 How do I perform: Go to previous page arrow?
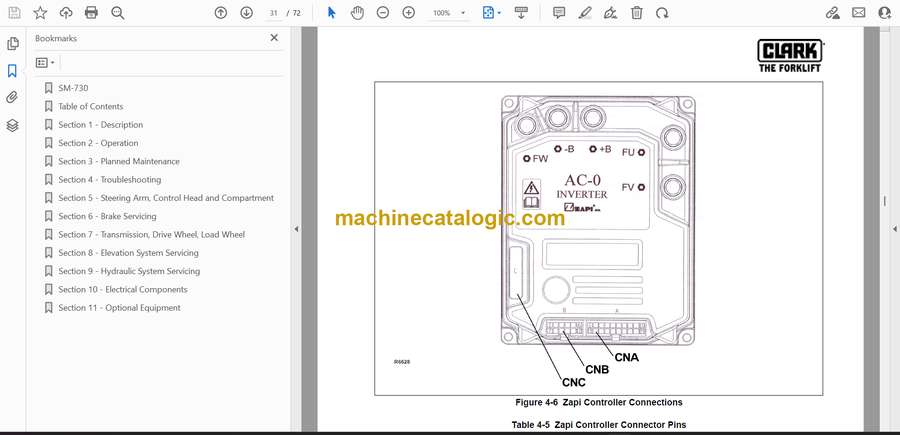click(221, 13)
